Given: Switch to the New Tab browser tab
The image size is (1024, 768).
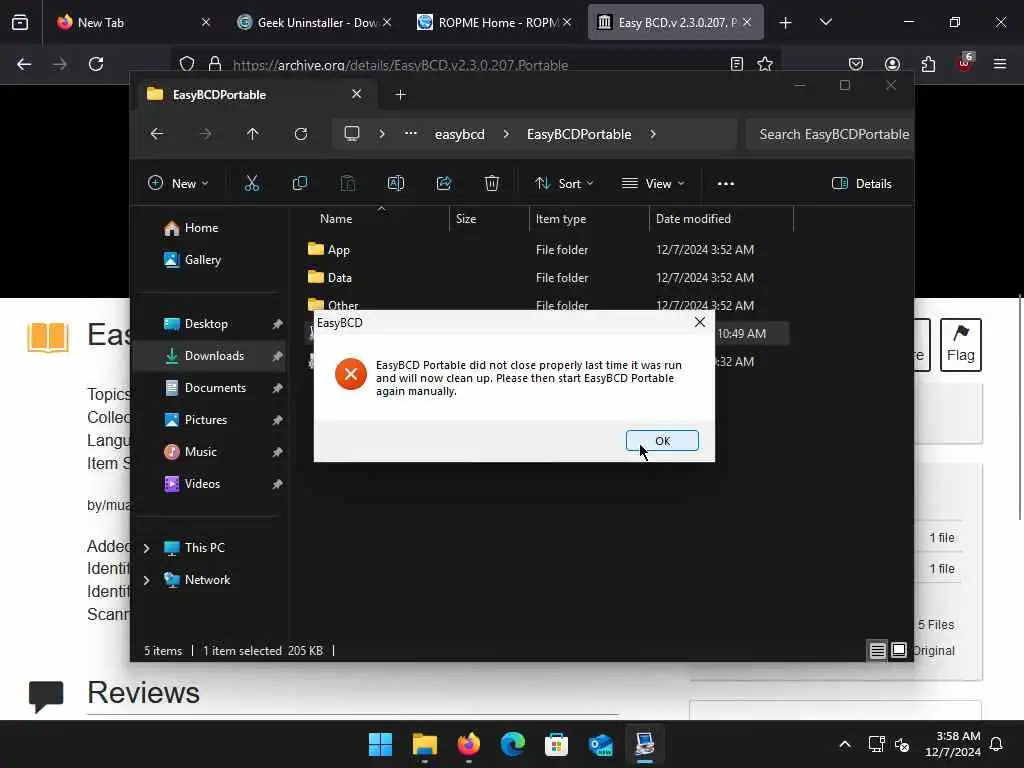Looking at the screenshot, I should [134, 22].
